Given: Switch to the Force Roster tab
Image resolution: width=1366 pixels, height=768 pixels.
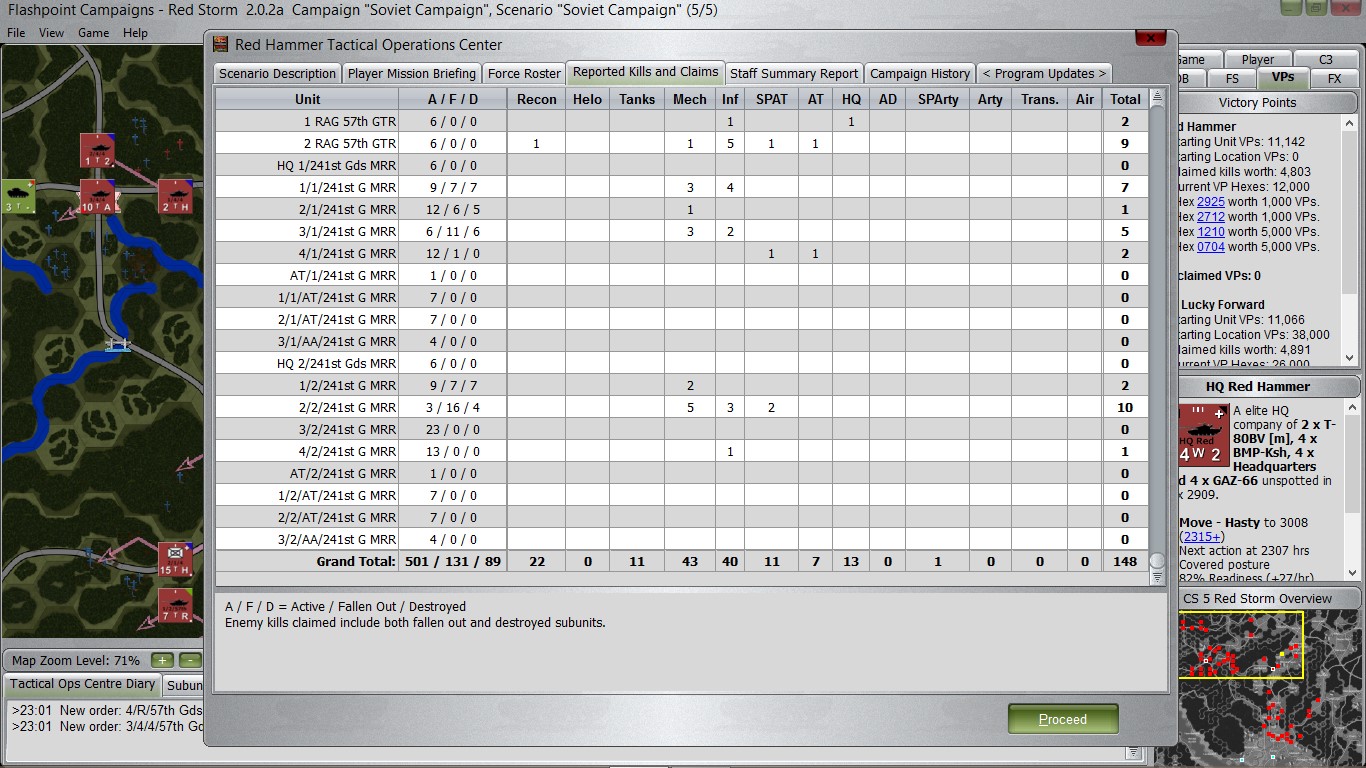Looking at the screenshot, I should click(x=524, y=73).
